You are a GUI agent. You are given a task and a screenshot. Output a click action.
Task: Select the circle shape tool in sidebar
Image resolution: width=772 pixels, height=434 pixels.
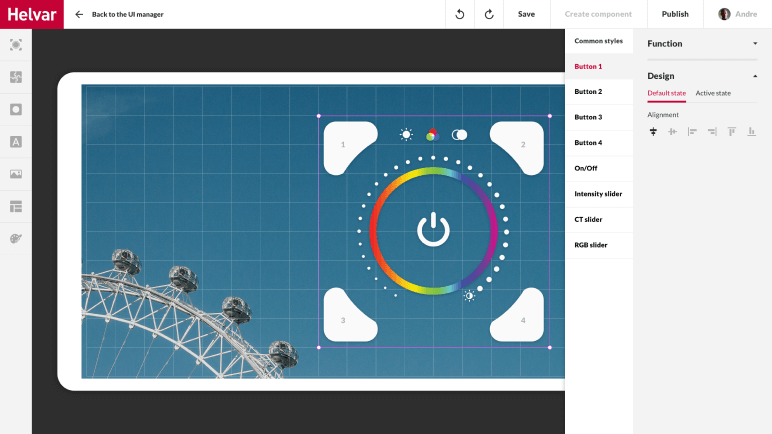click(16, 109)
